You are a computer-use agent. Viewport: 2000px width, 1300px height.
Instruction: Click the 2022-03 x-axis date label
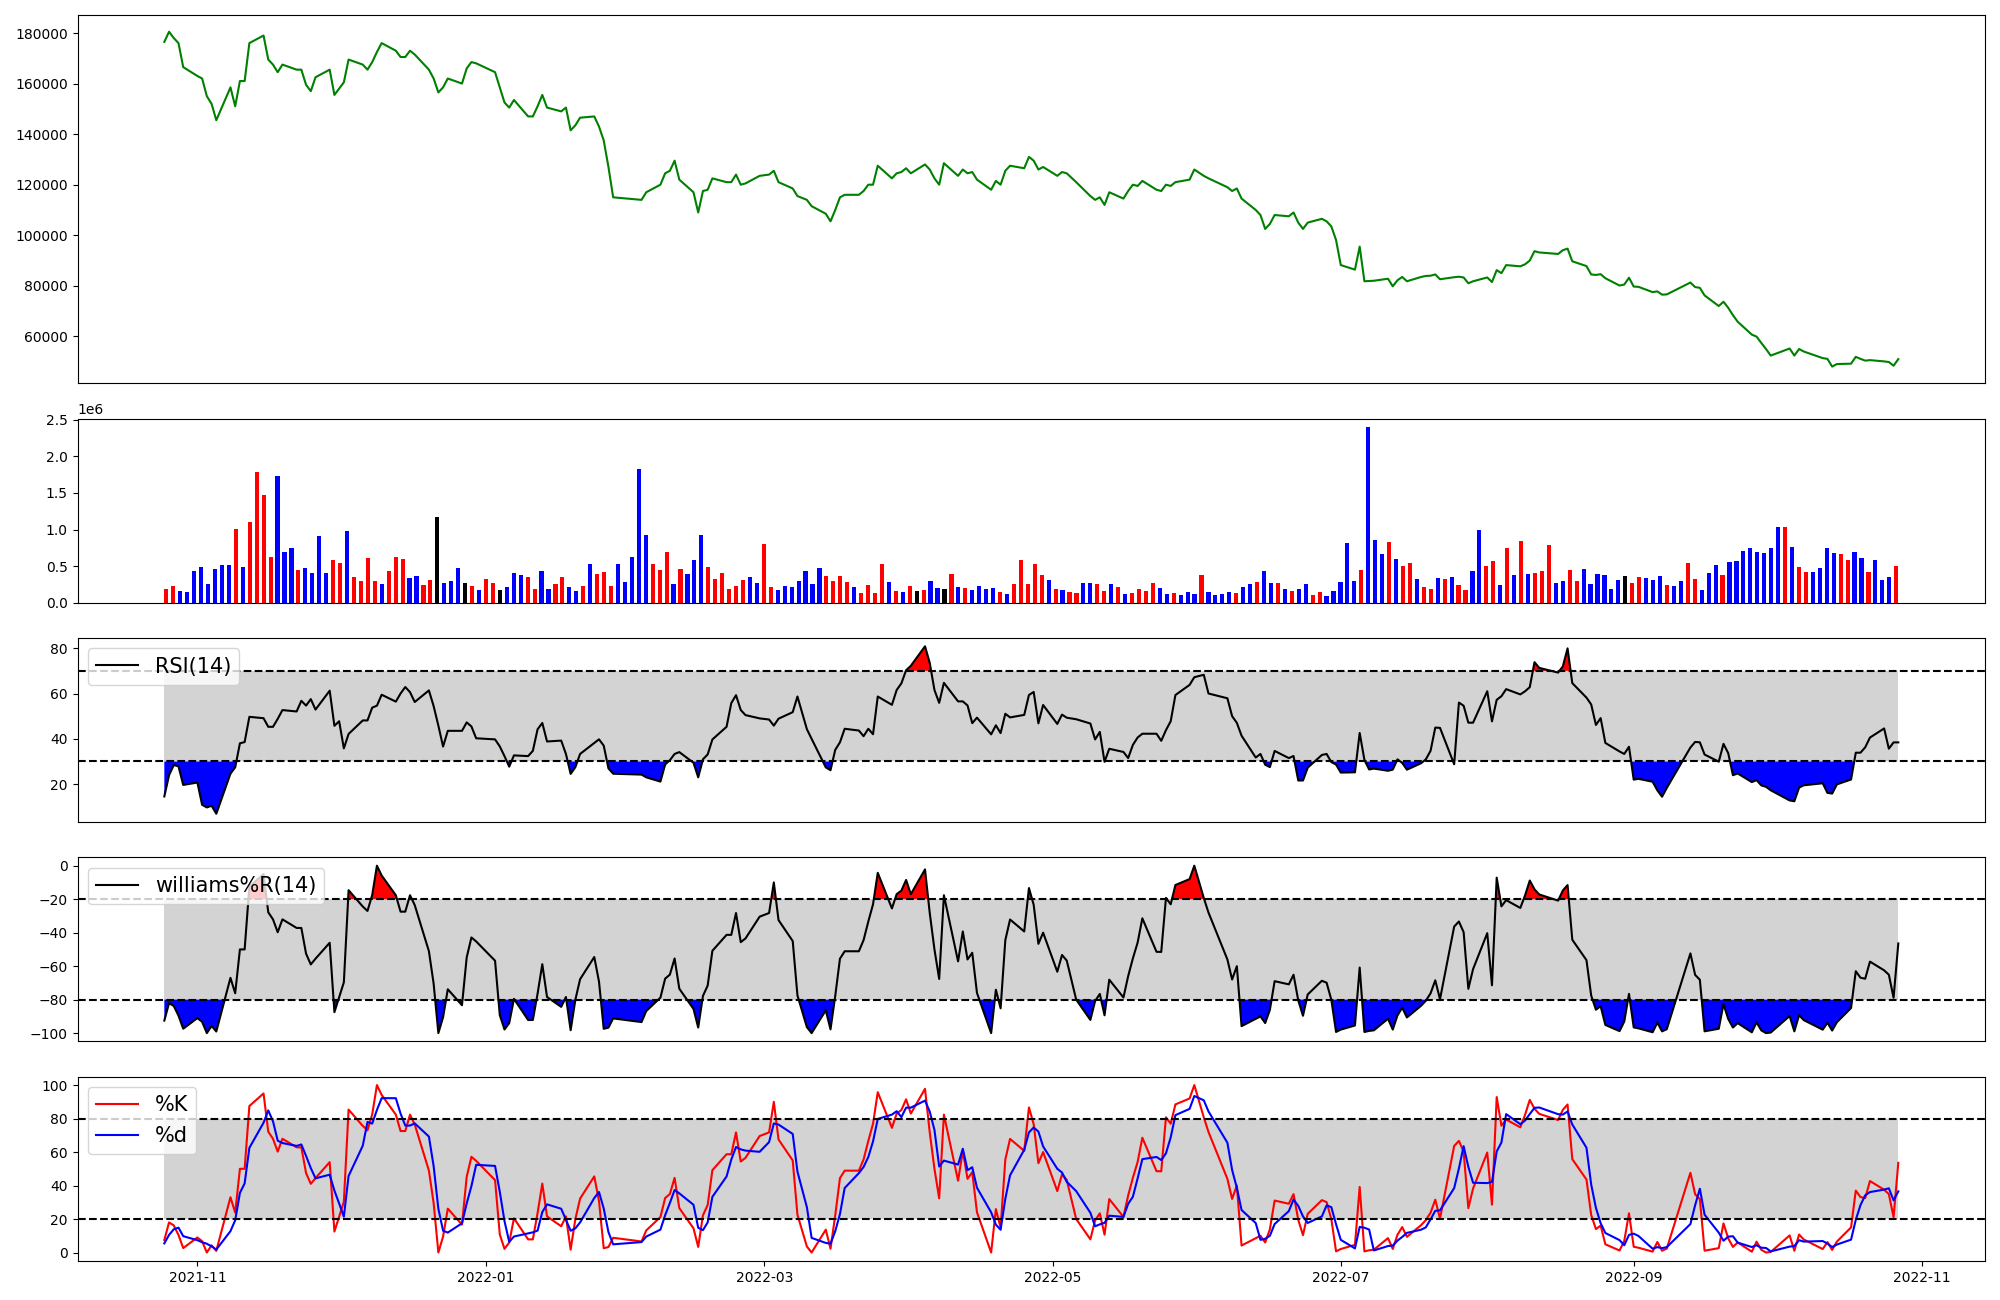pos(764,1276)
